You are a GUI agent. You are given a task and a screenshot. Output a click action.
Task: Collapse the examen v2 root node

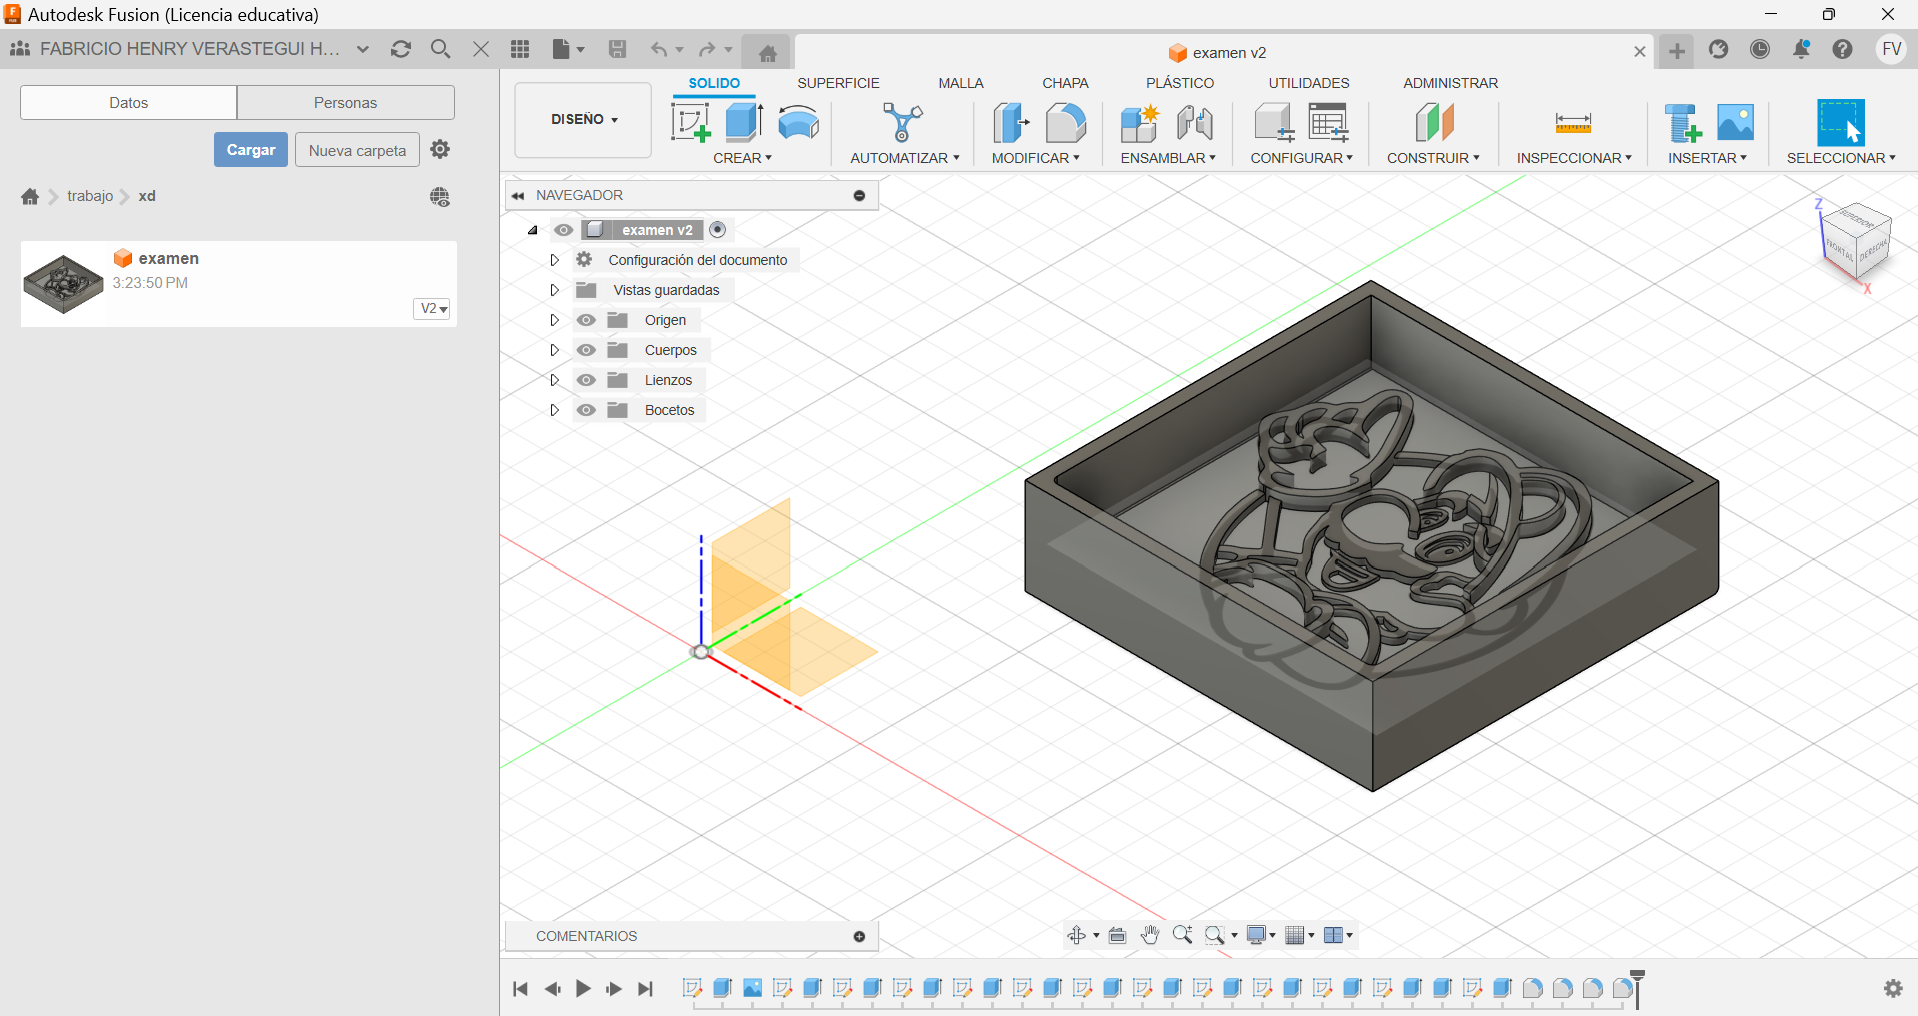coord(533,230)
